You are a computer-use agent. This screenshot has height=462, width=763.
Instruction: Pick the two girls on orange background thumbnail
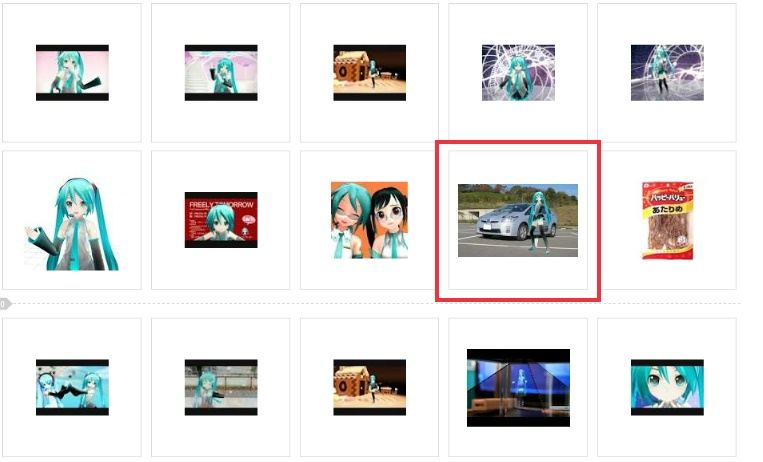(x=369, y=220)
